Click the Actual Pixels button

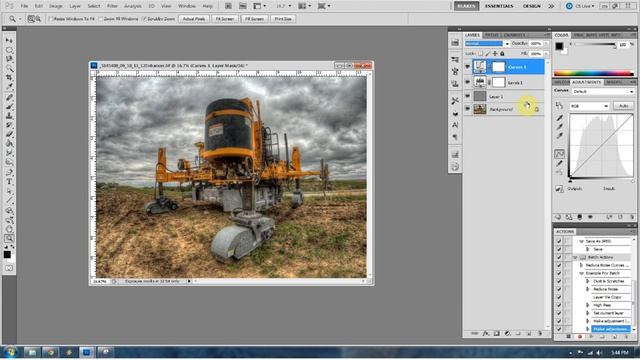click(194, 19)
